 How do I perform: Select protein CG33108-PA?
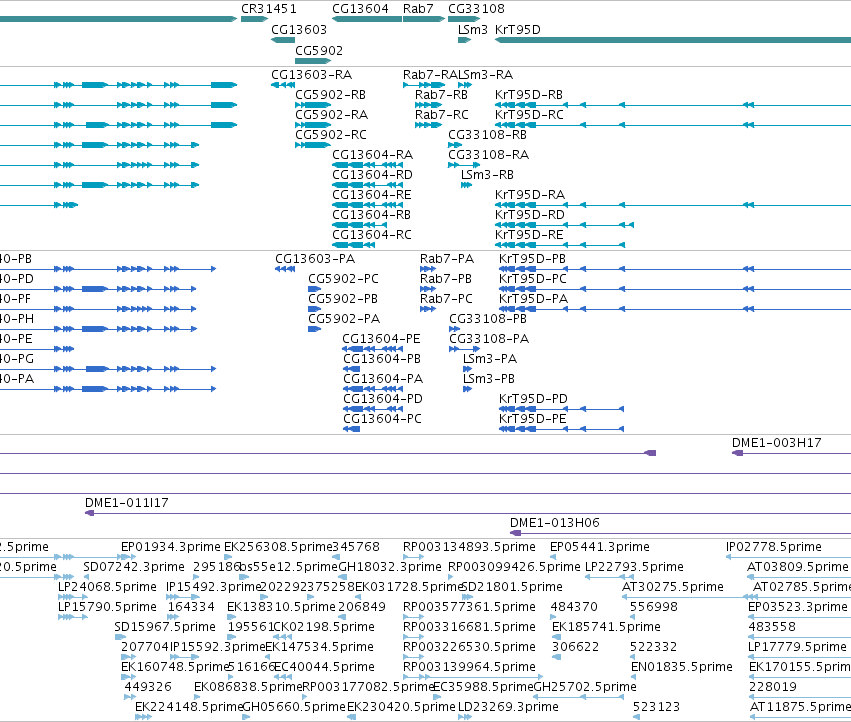tap(489, 339)
